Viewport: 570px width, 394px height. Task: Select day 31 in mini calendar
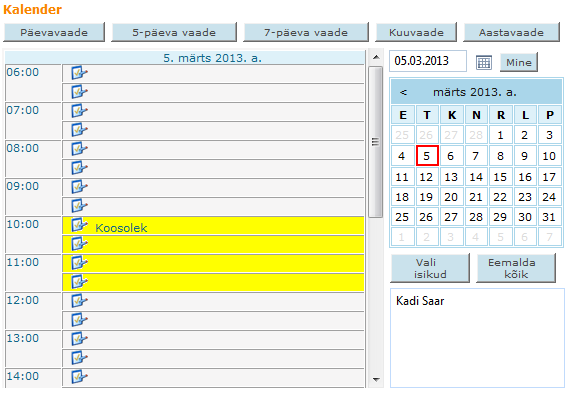(549, 217)
